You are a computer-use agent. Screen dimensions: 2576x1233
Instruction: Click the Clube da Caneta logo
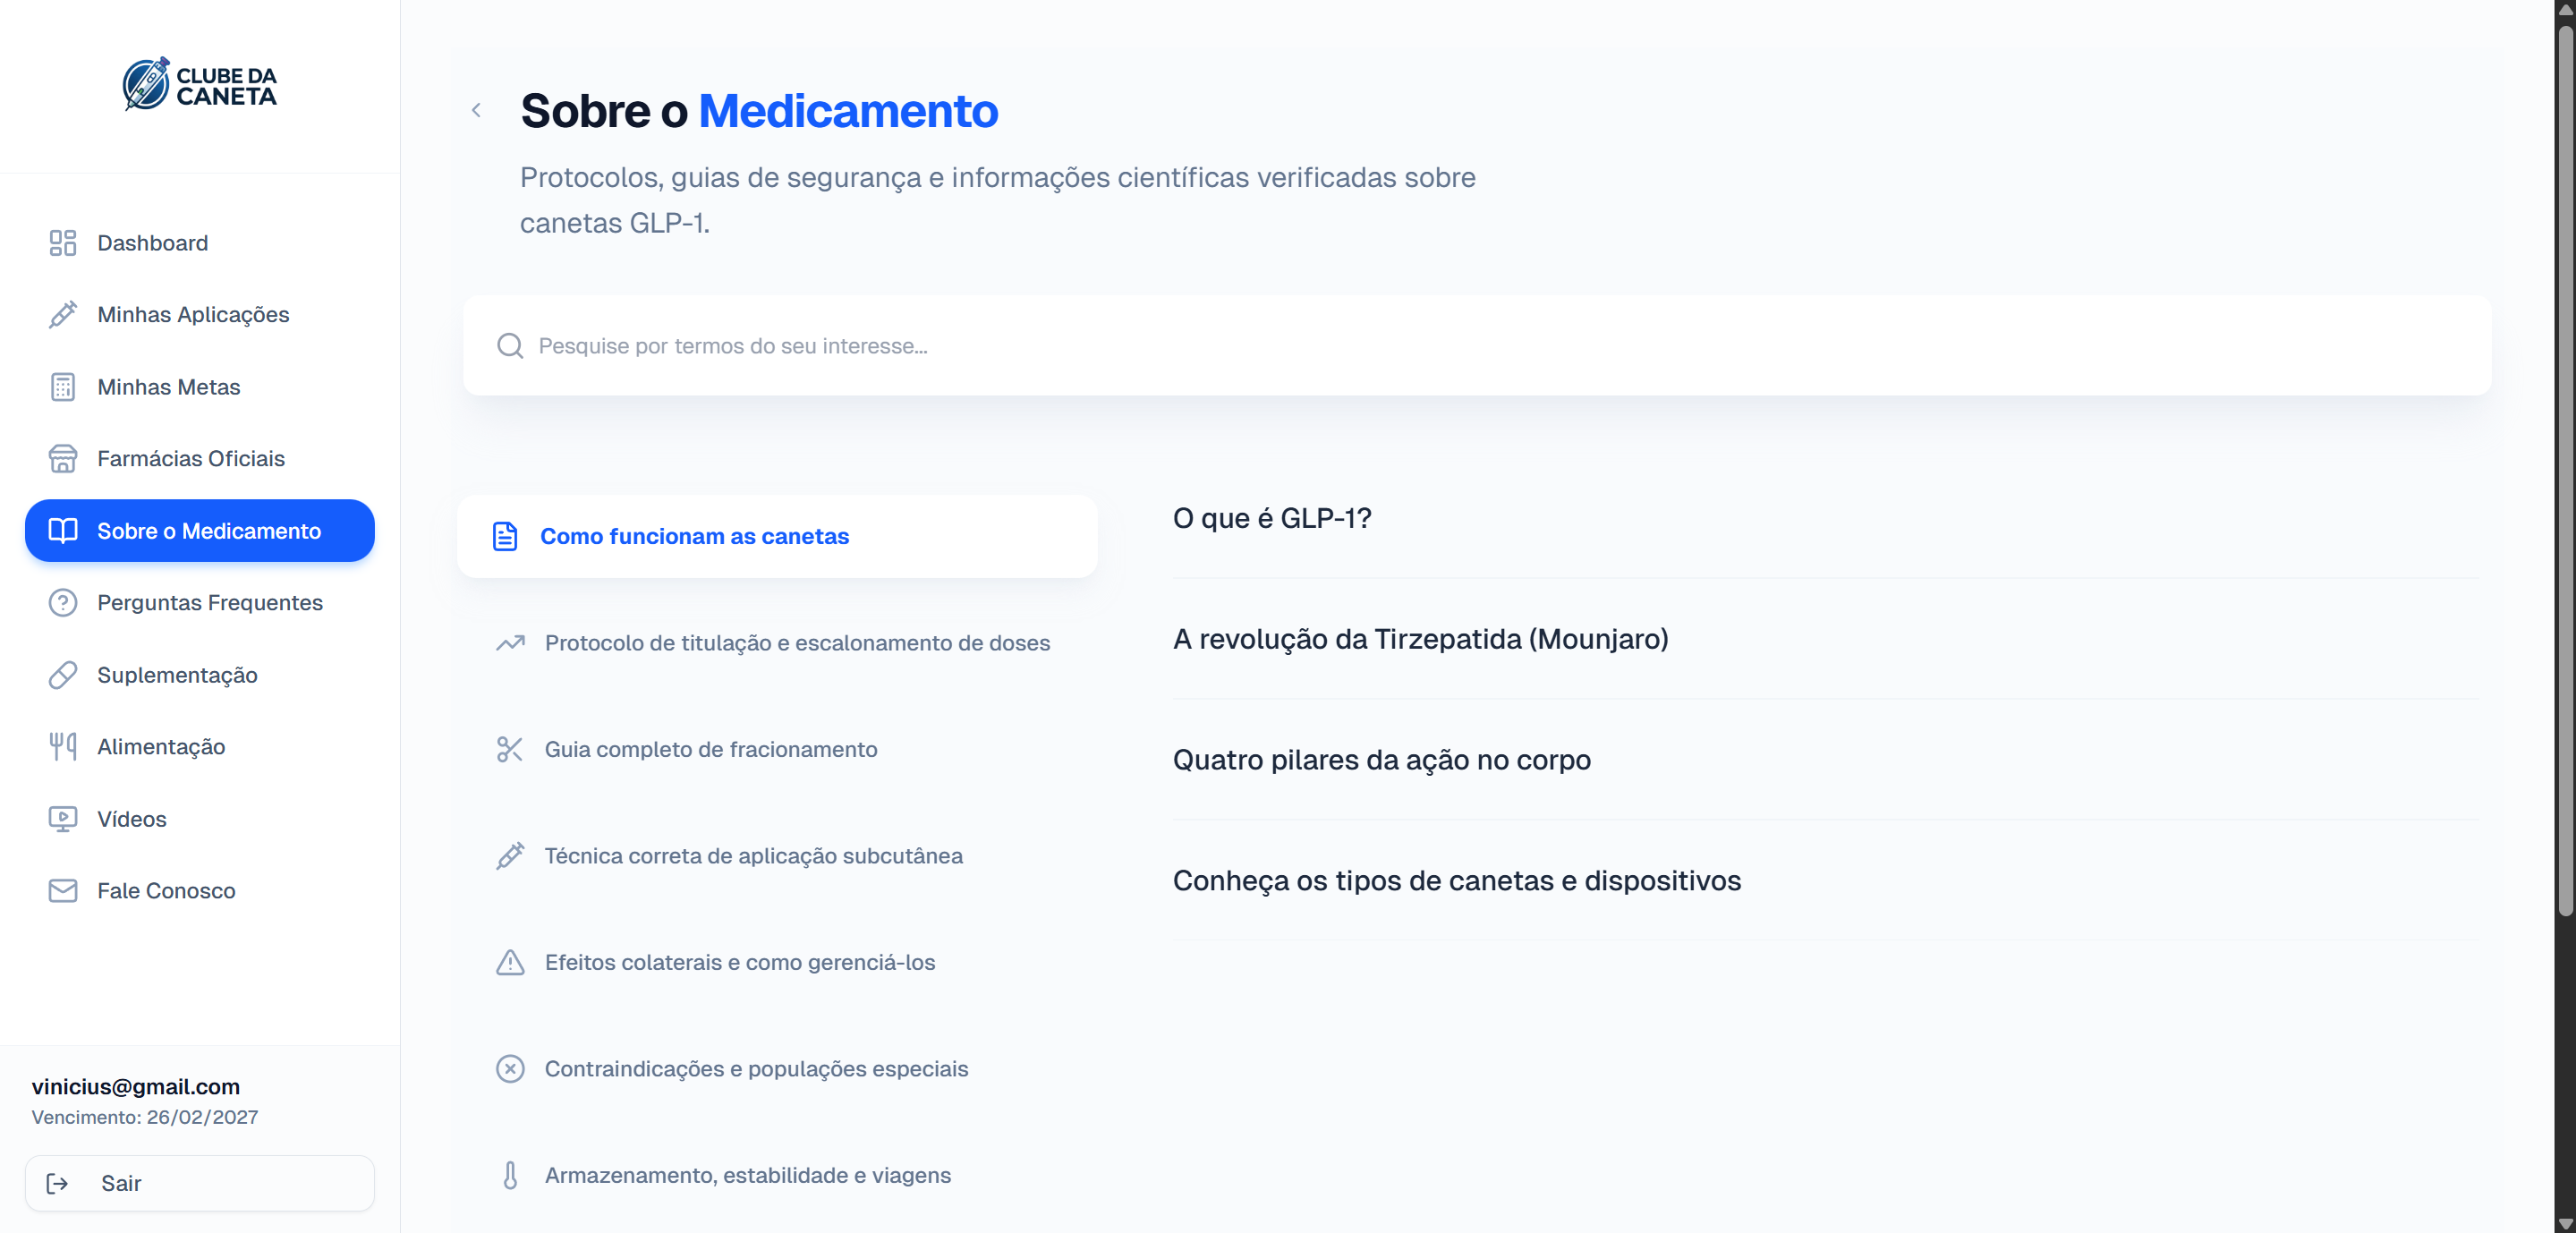(x=199, y=86)
